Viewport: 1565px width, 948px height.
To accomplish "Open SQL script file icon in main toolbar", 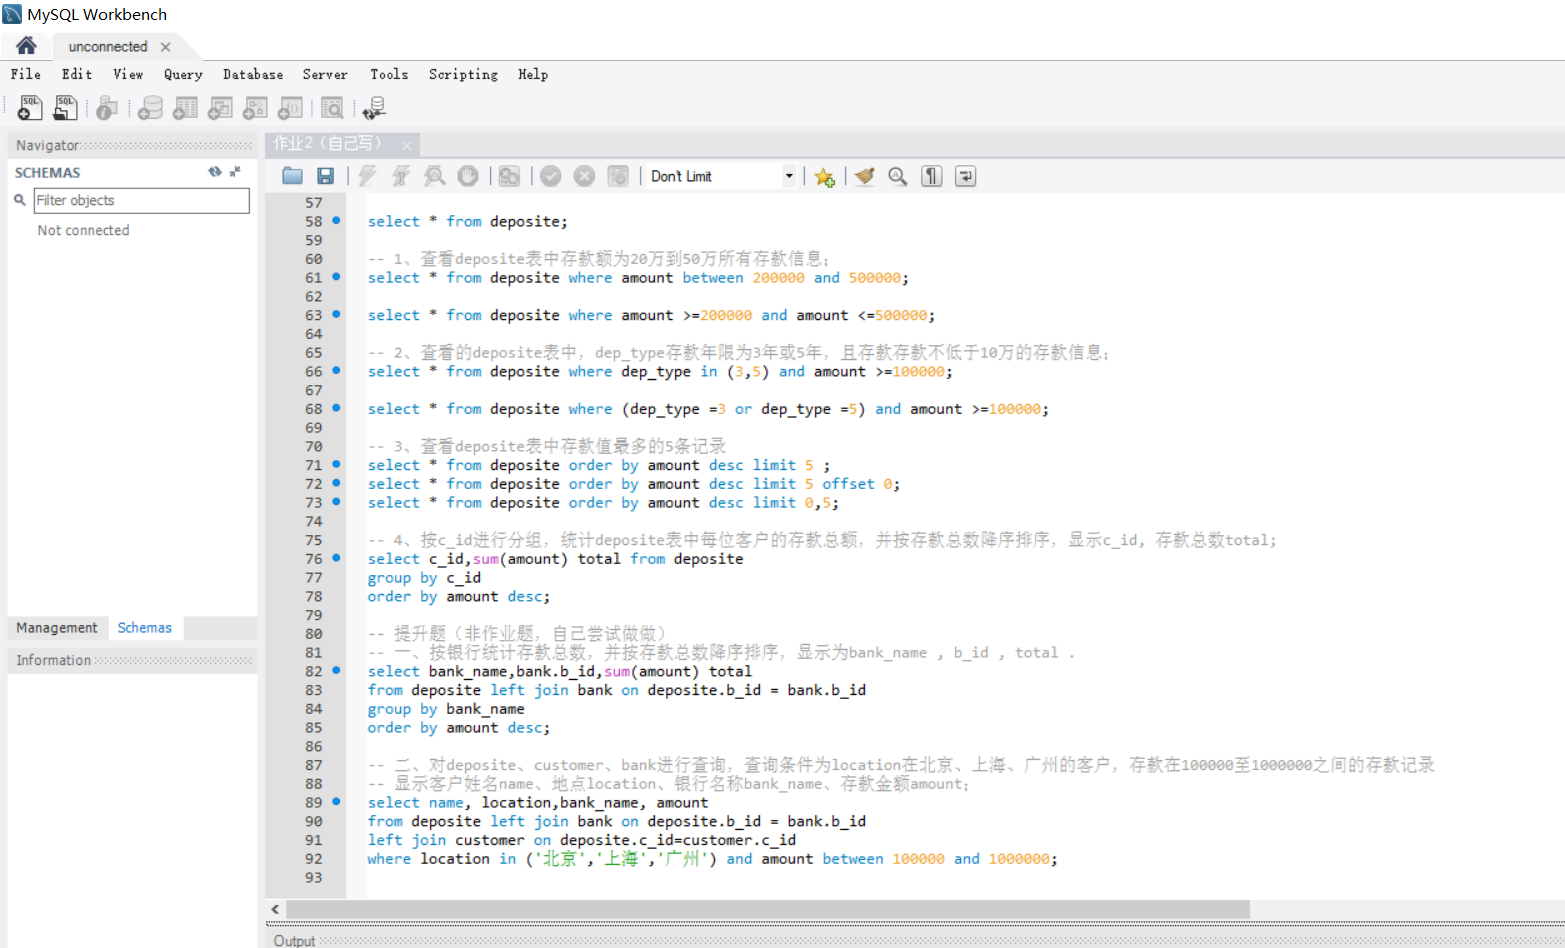I will [x=66, y=108].
